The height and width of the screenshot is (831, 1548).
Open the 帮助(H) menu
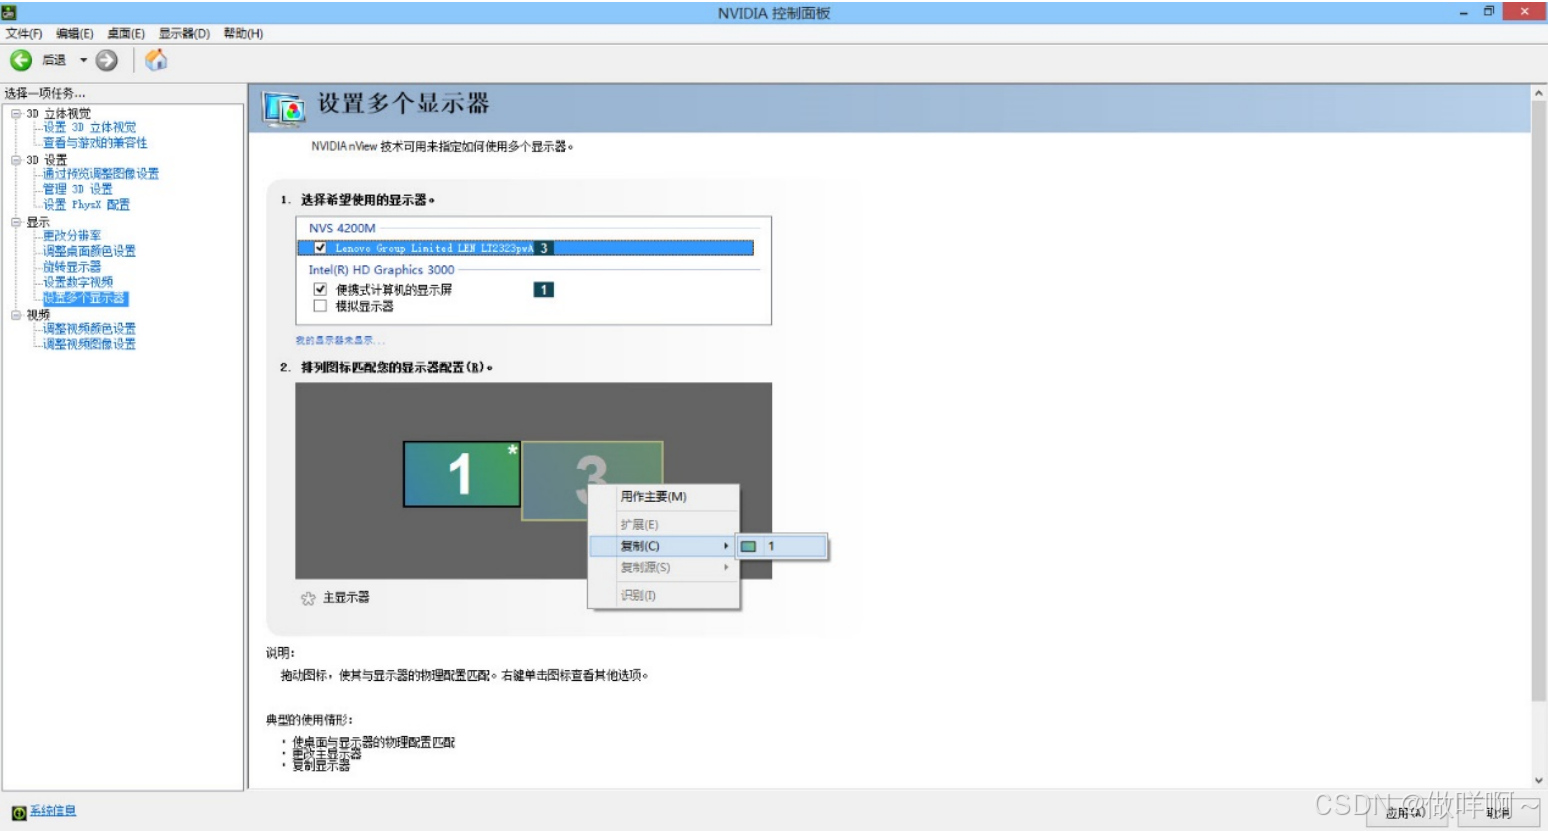243,33
